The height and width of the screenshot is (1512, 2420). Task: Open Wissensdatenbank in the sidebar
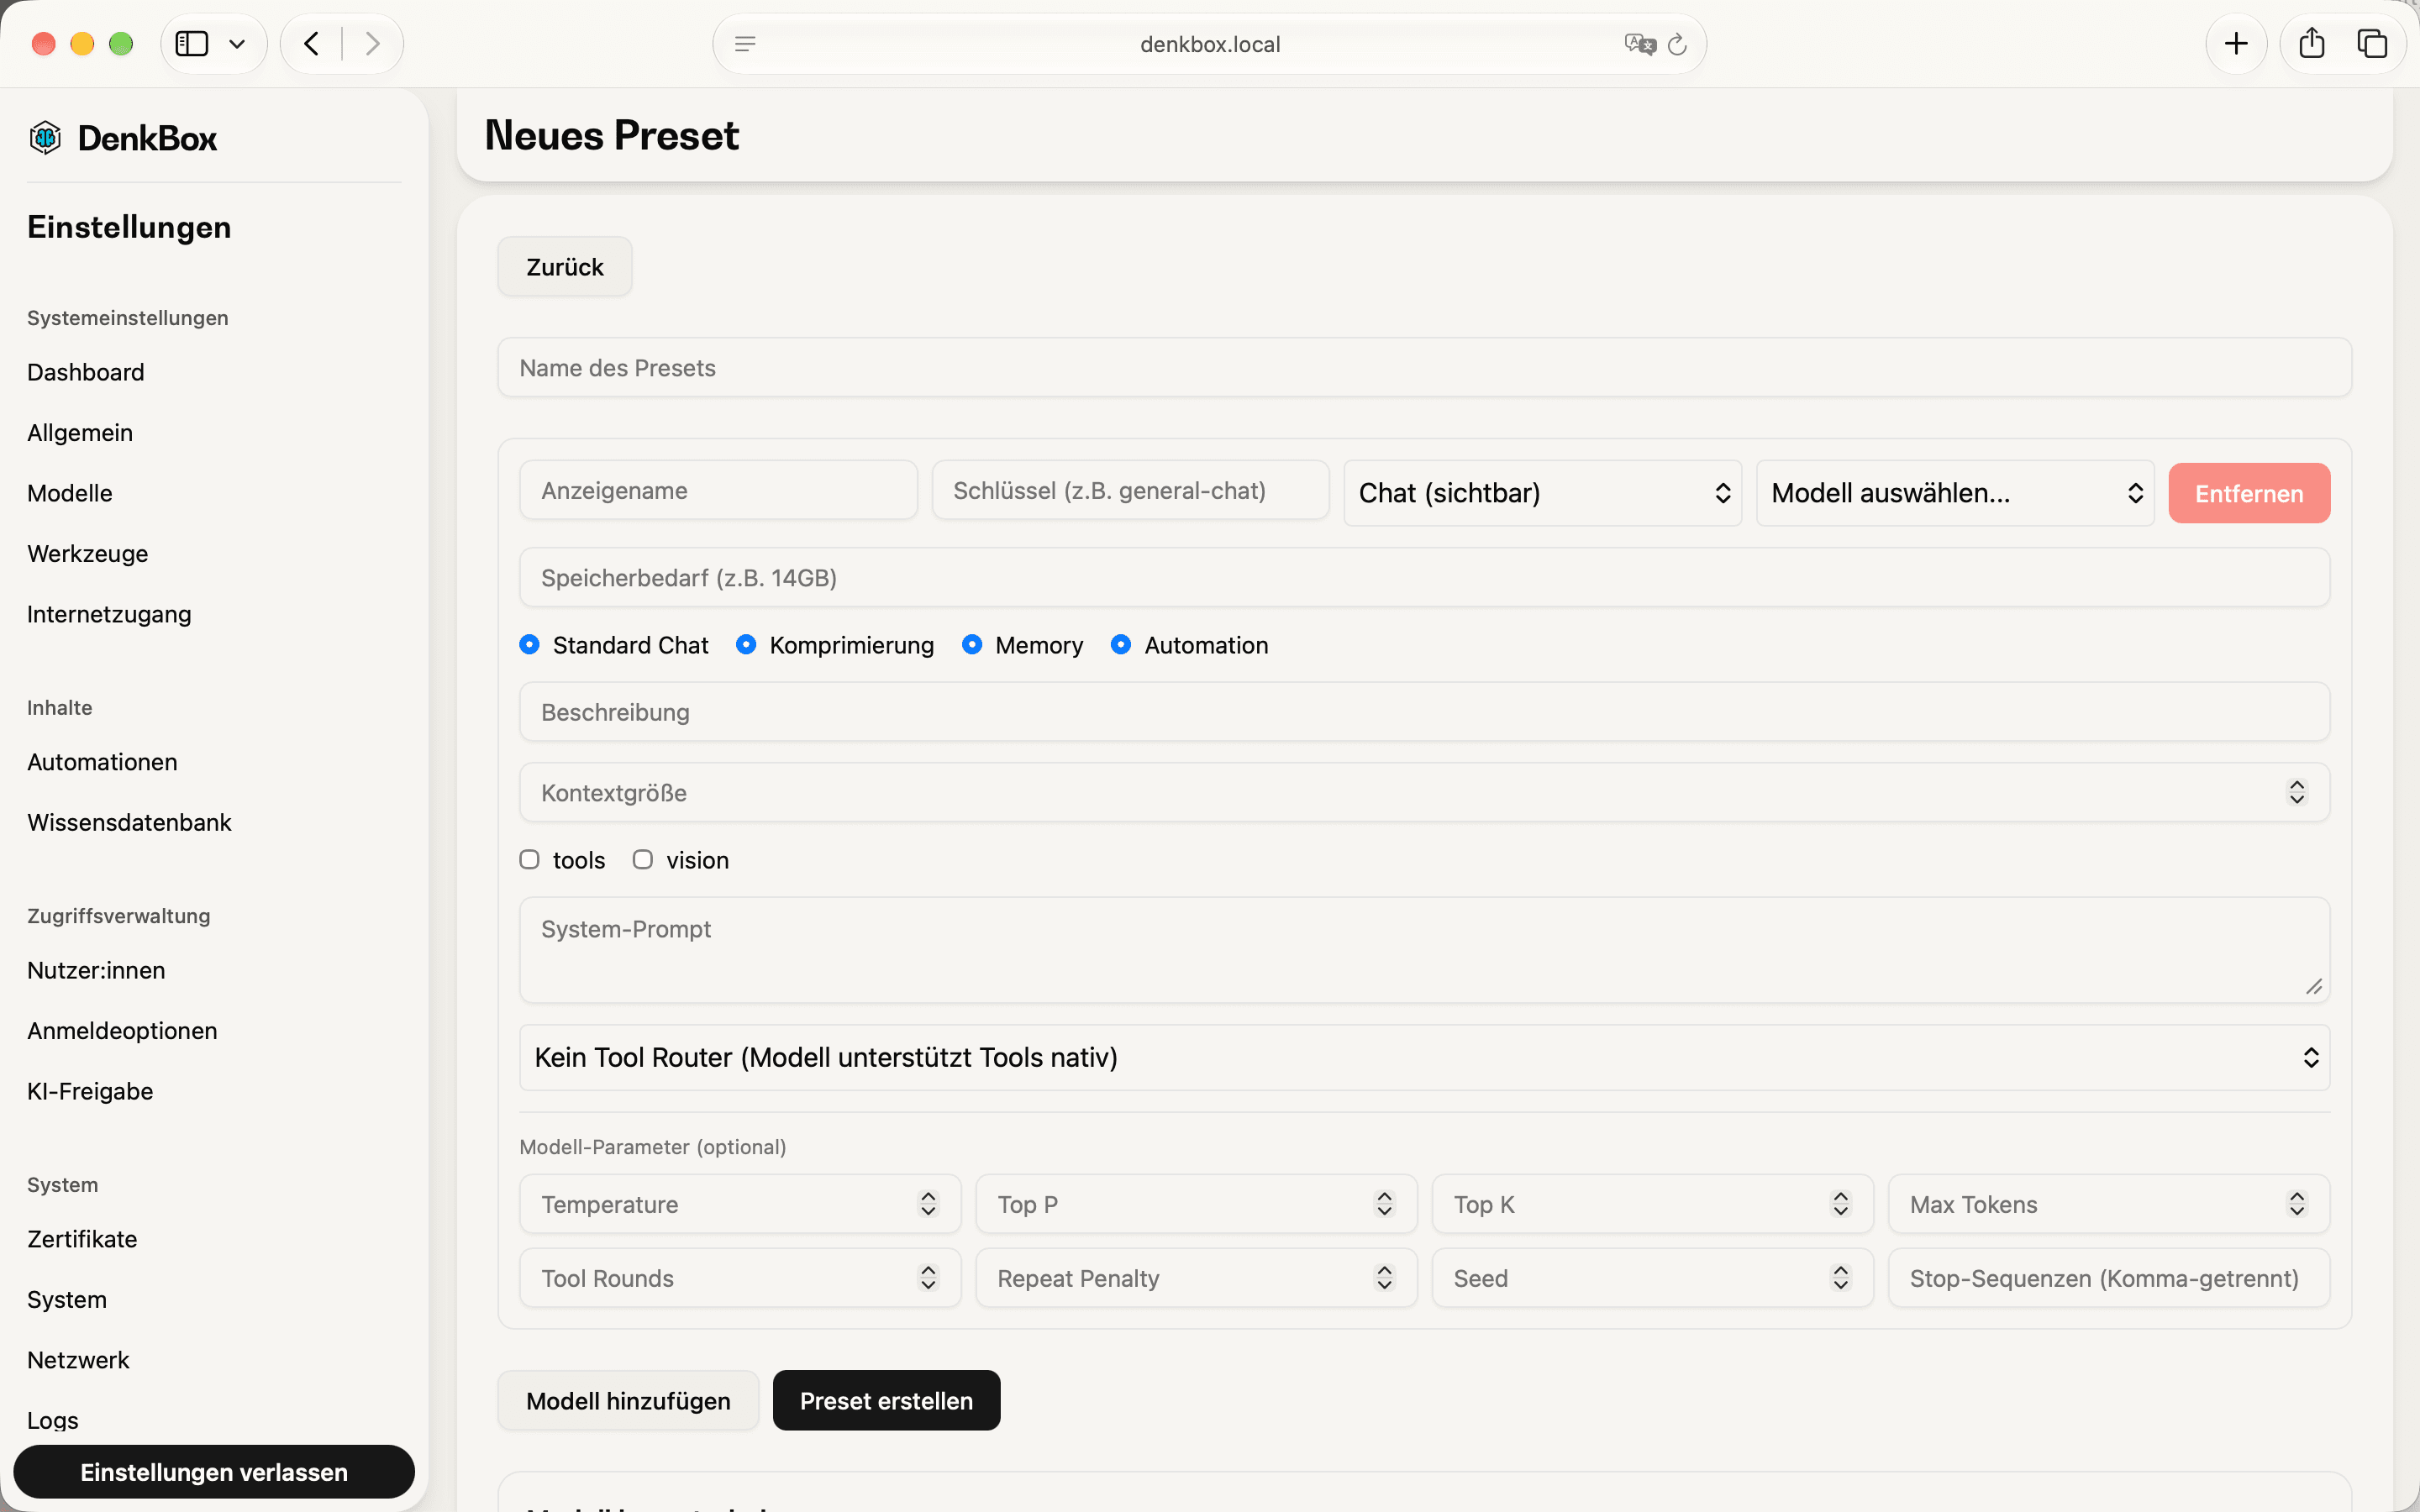pos(129,822)
